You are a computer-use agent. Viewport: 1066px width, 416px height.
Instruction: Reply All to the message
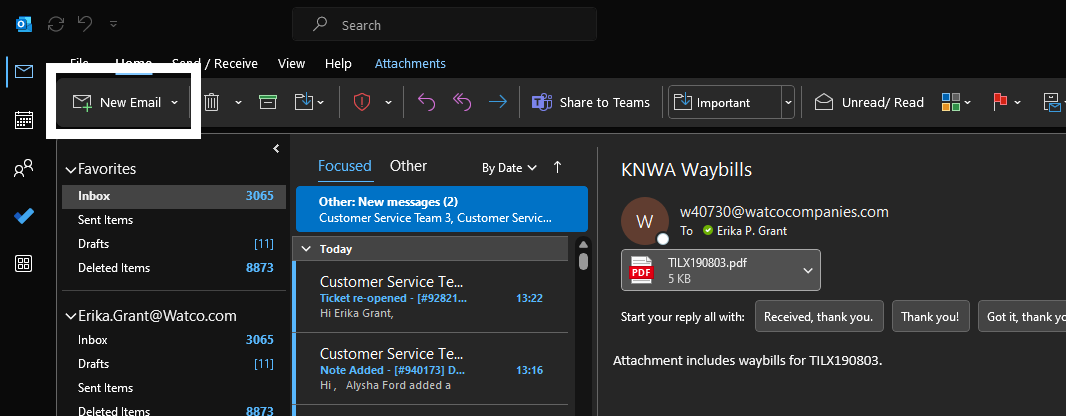tap(462, 103)
